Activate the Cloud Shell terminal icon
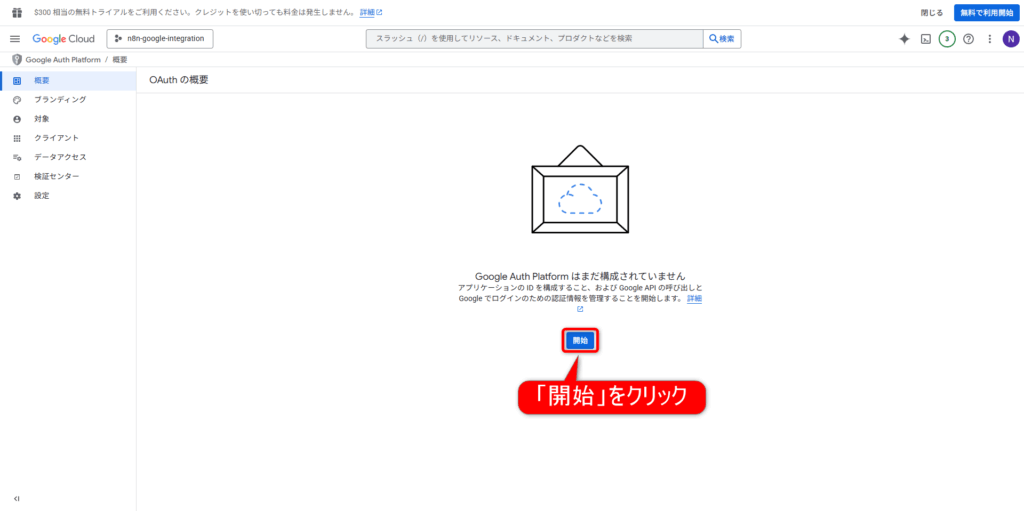 (x=926, y=39)
